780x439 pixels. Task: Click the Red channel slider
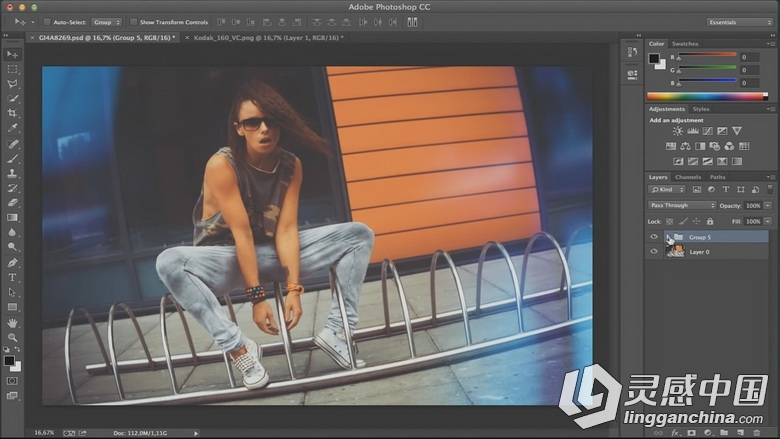(x=707, y=56)
